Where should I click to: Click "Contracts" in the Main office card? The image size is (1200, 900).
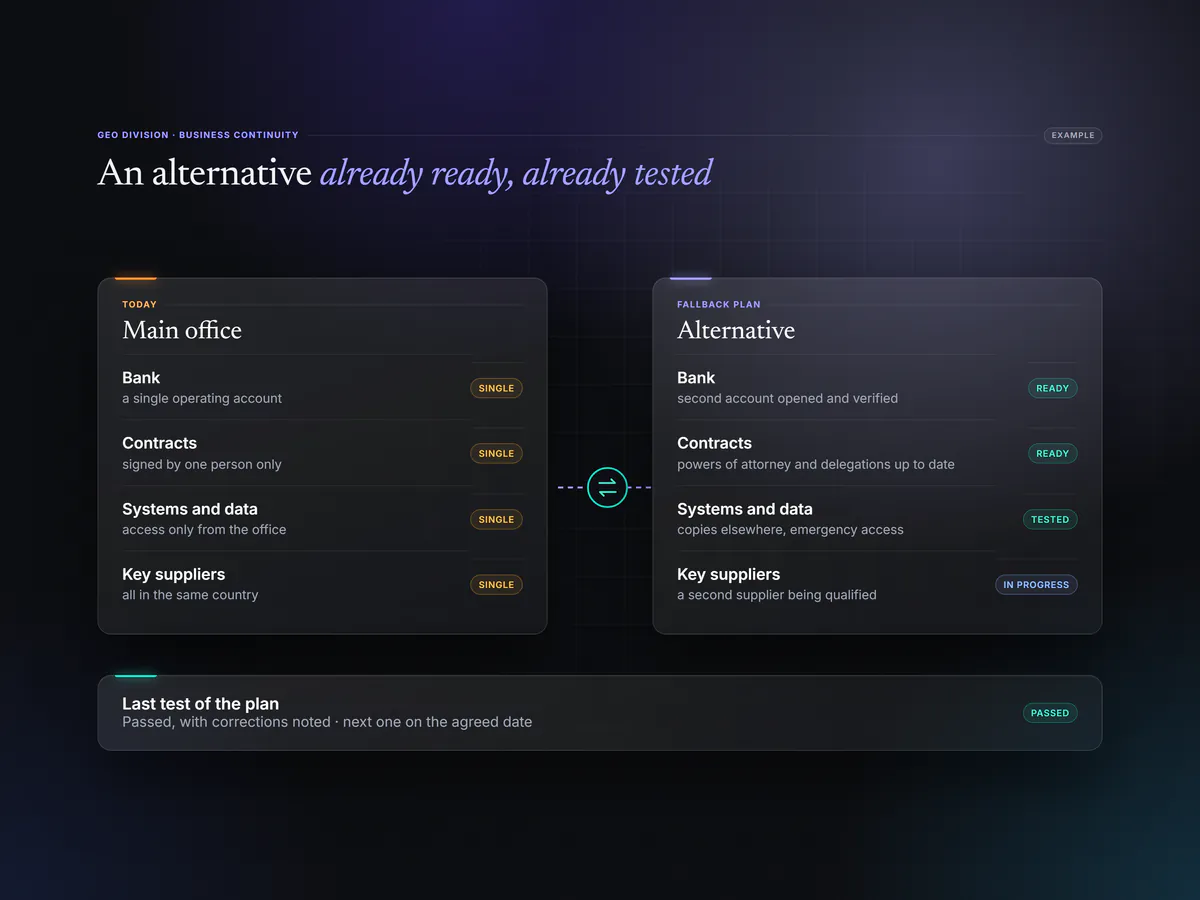click(x=159, y=443)
